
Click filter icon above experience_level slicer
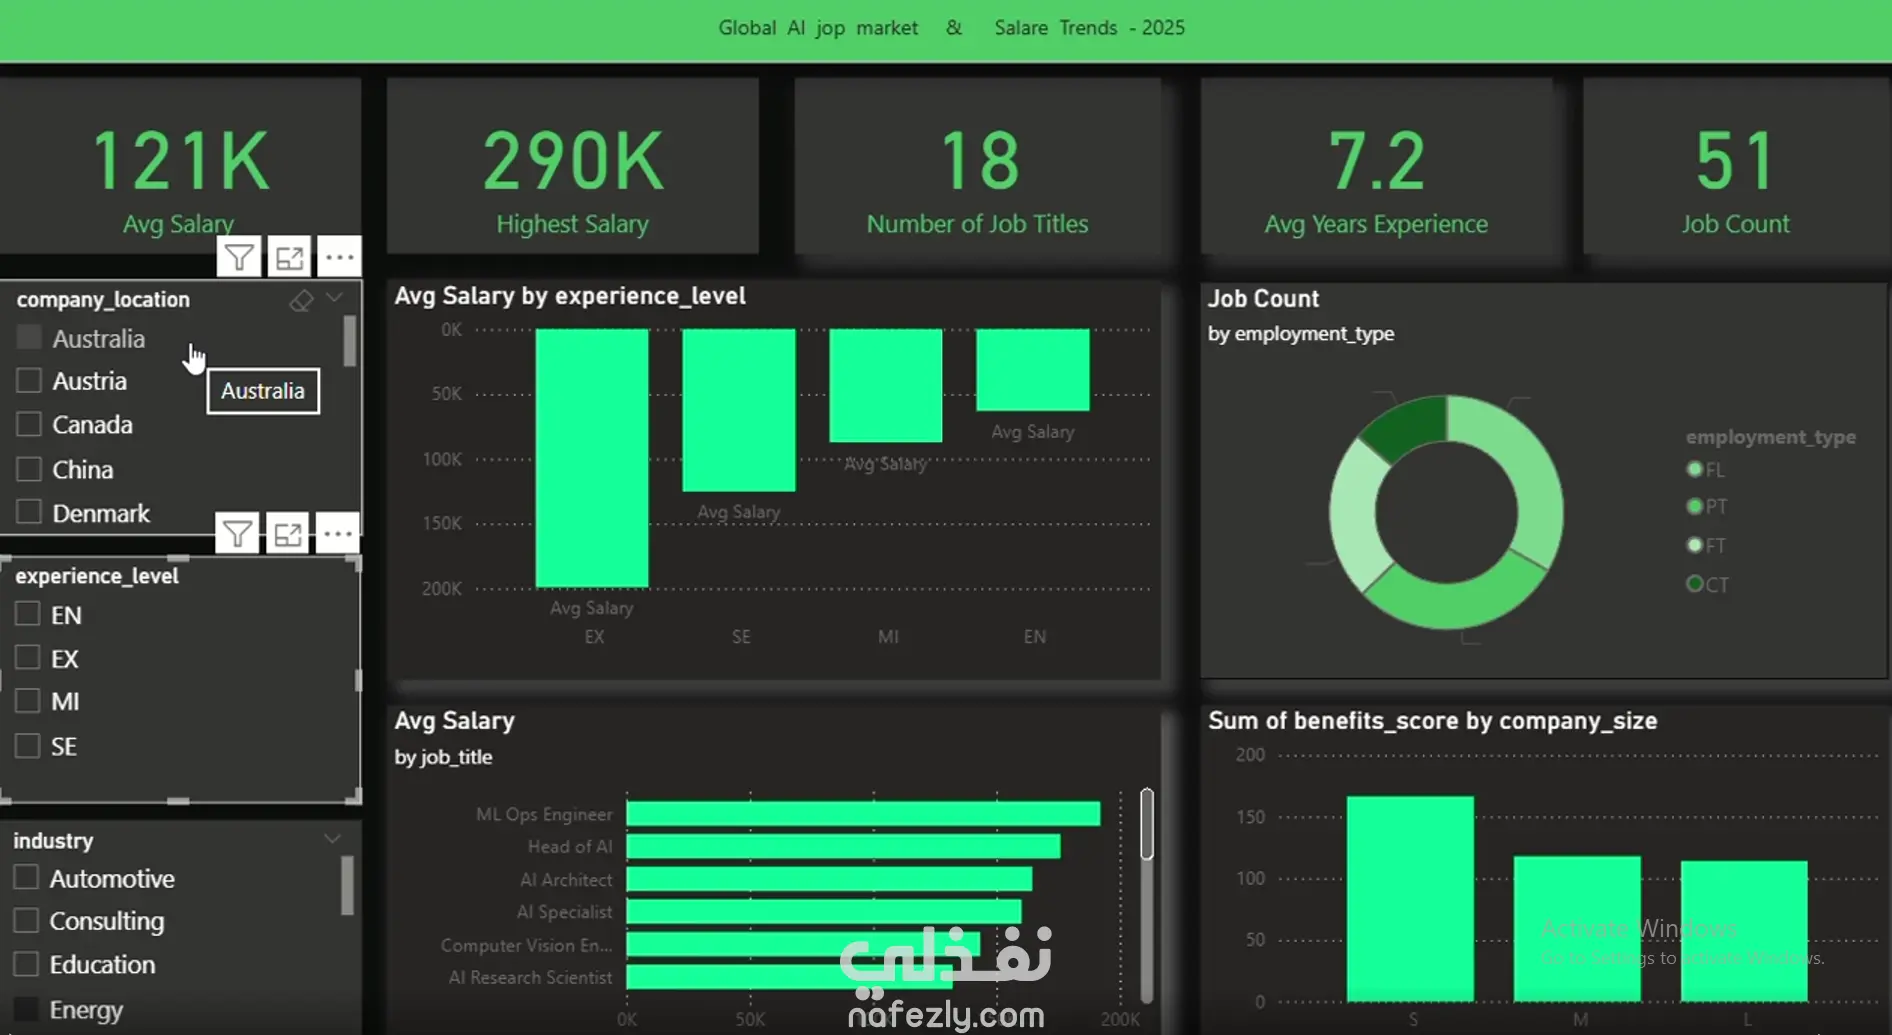pyautogui.click(x=237, y=534)
